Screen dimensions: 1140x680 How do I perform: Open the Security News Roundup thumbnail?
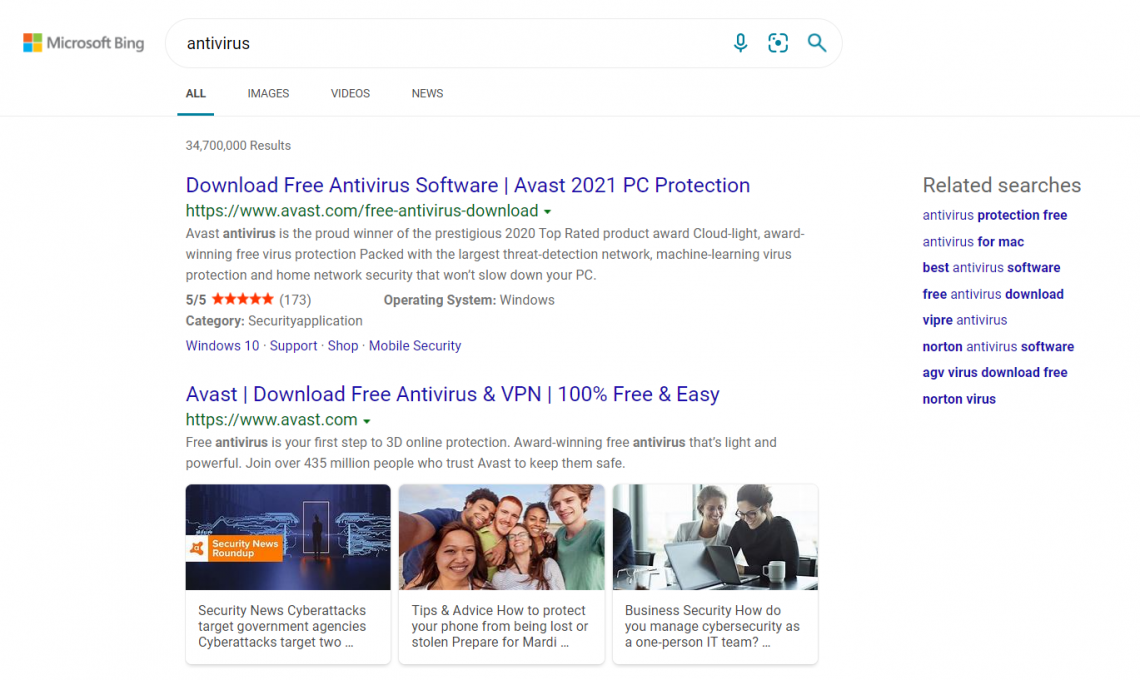[x=288, y=538]
